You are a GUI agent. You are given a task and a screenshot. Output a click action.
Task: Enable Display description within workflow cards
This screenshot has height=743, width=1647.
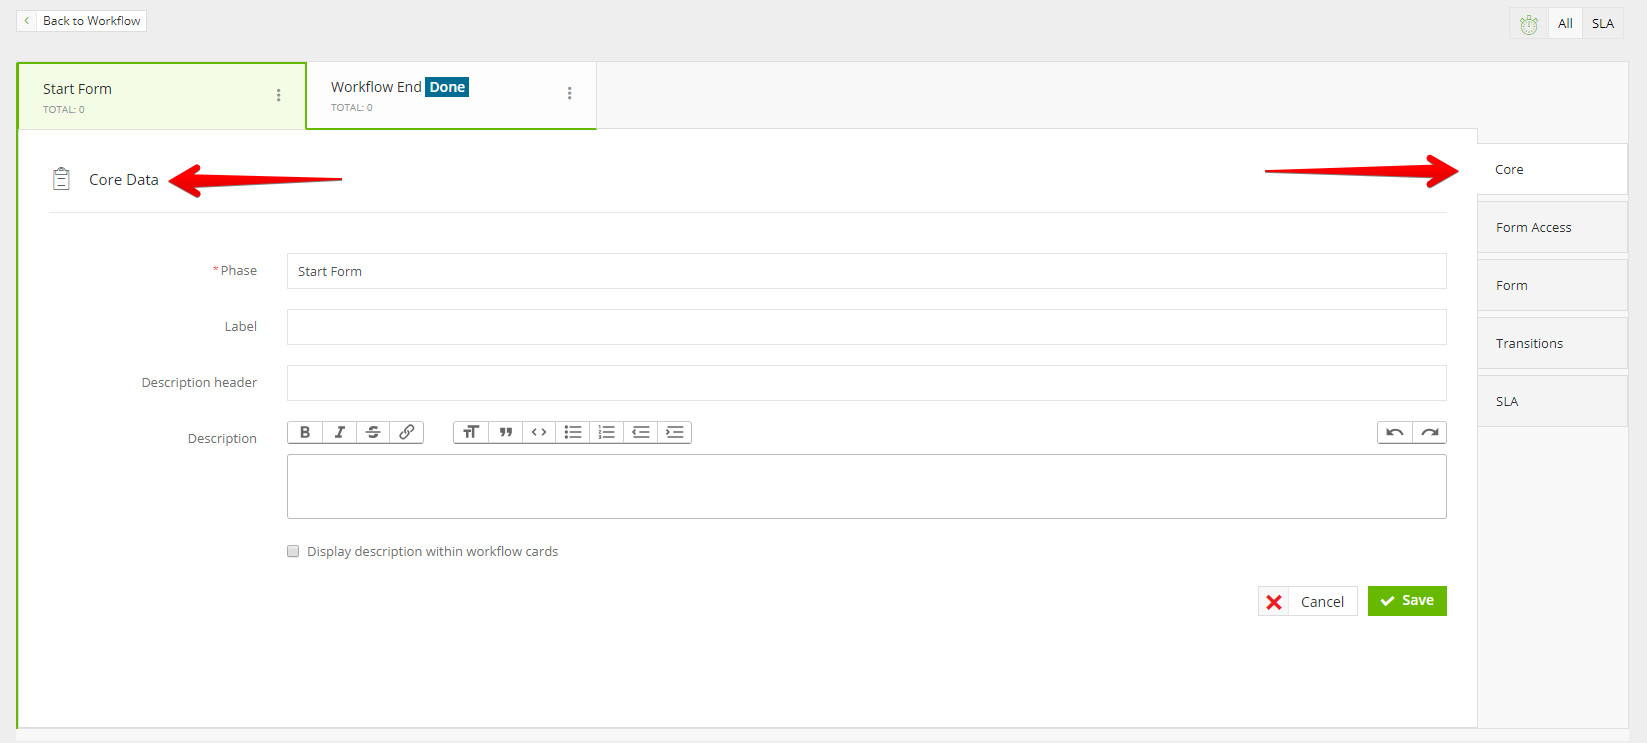[x=293, y=551]
